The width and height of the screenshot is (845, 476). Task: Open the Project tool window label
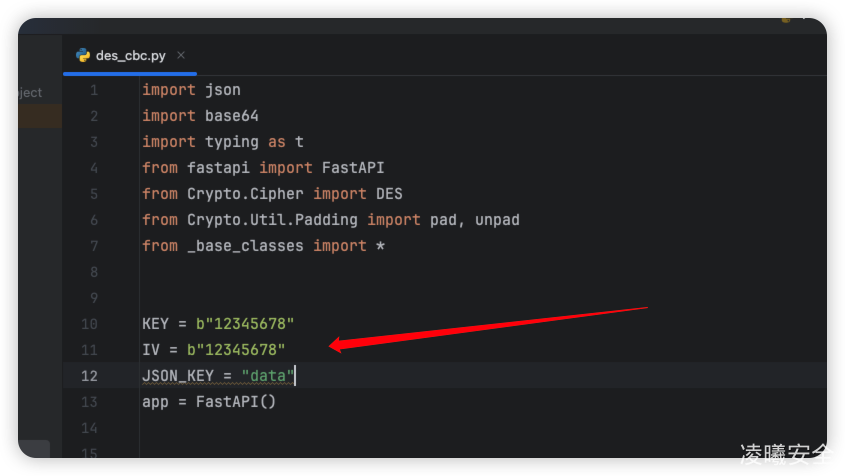30,93
